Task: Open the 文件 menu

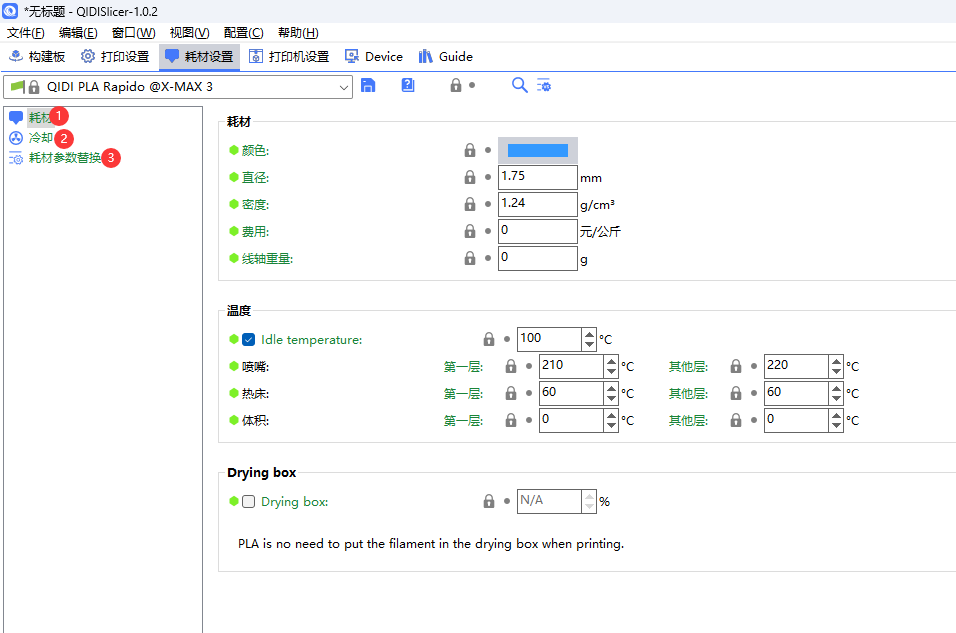Action: pos(25,33)
